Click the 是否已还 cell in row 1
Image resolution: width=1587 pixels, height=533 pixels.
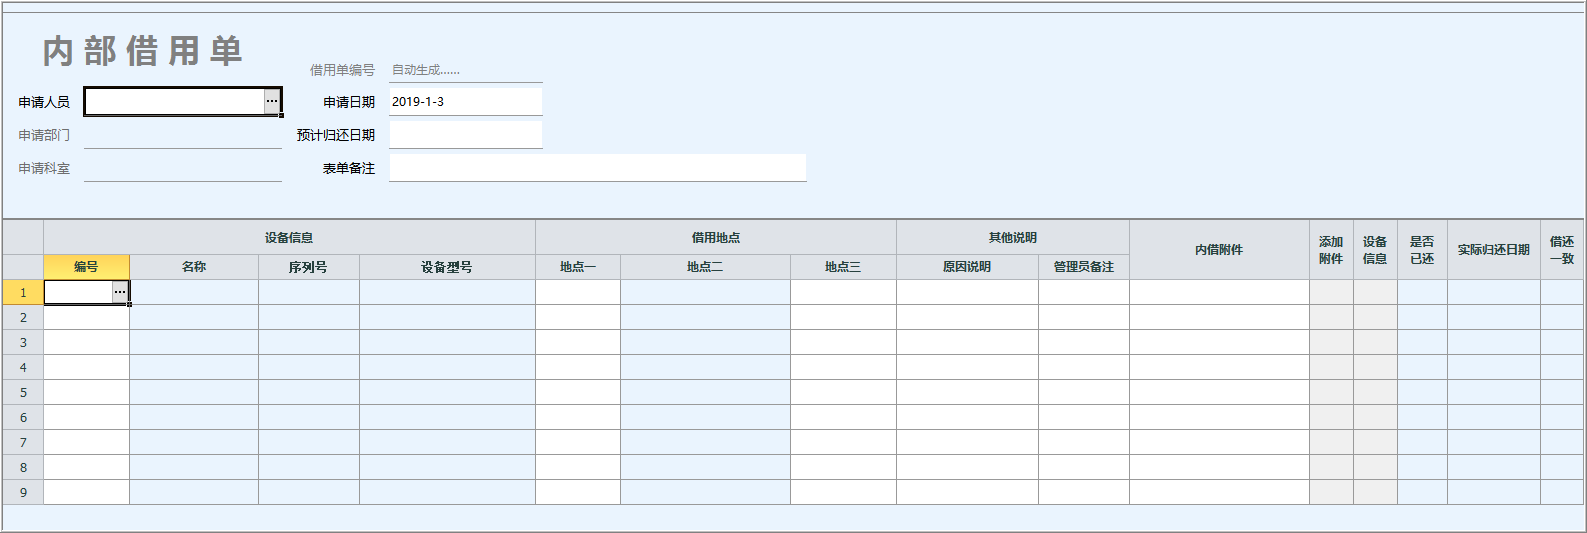pyautogui.click(x=1422, y=292)
